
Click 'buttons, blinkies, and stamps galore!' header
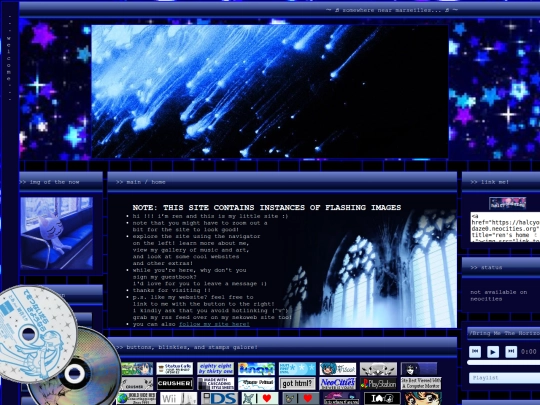(x=282, y=347)
